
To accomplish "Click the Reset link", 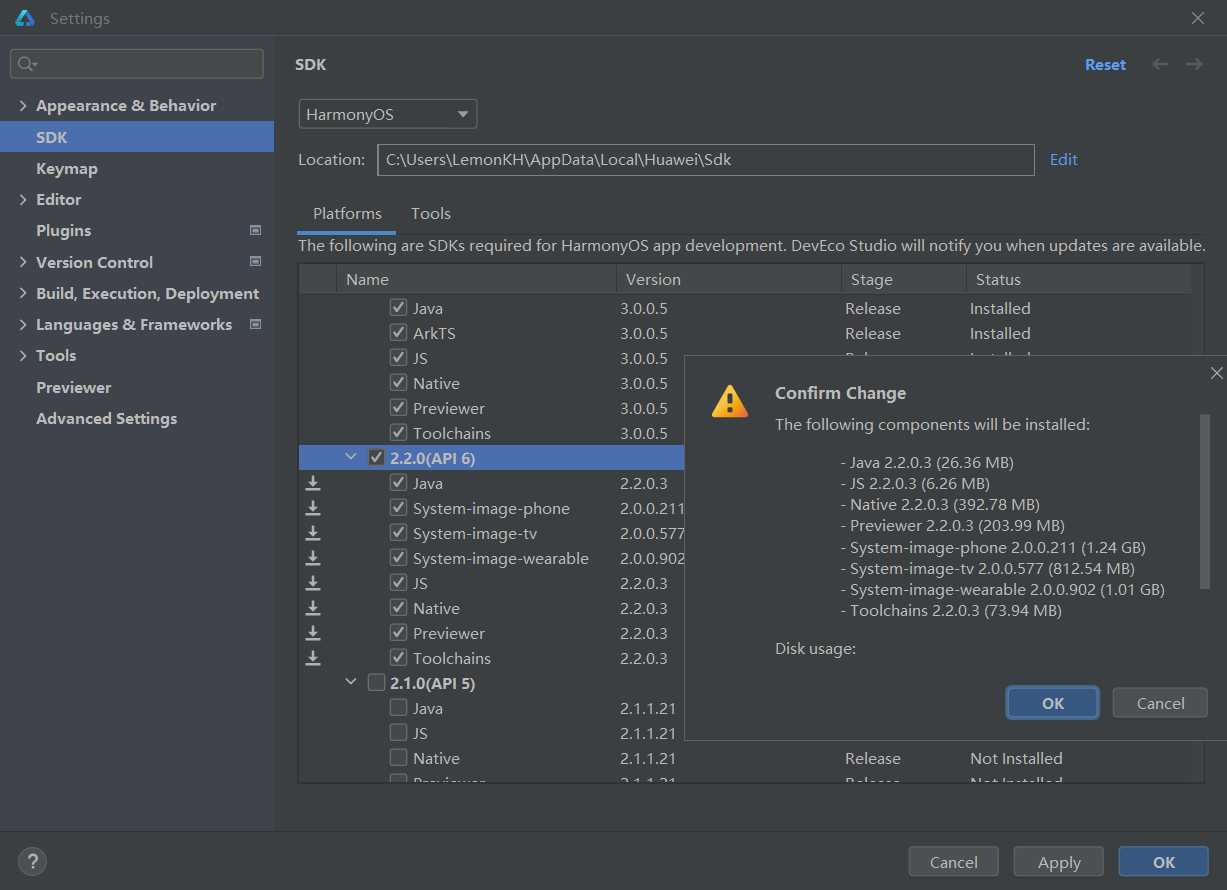I will click(1106, 65).
